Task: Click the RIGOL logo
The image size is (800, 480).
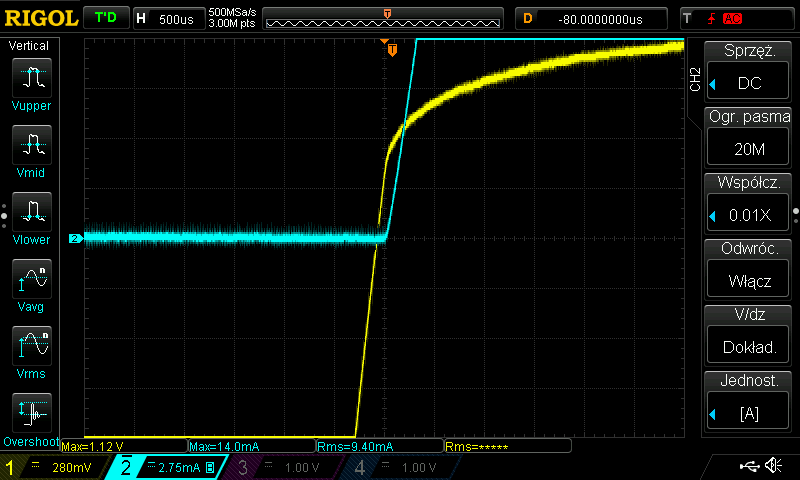Action: coord(41,19)
